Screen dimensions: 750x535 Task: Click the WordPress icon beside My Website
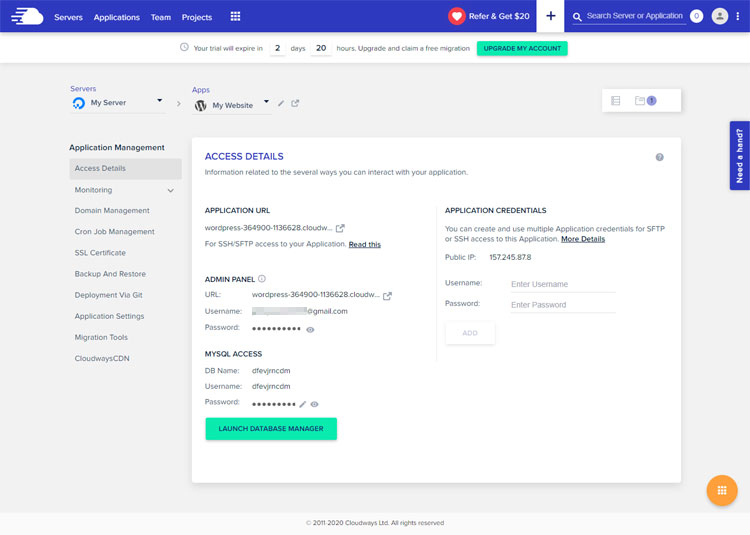point(200,105)
